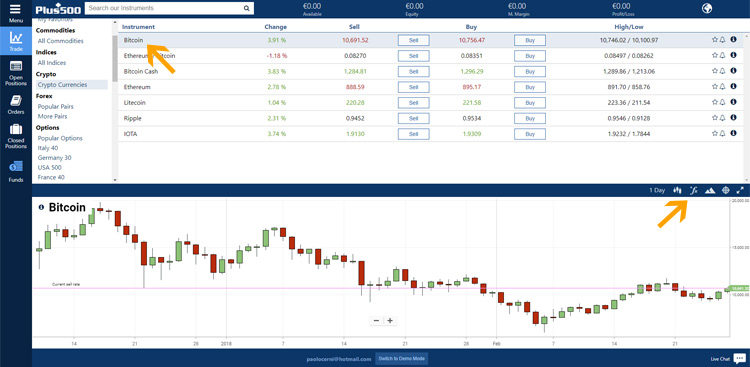Viewport: 750px width, 367px height.
Task: Click the Sell button for Ripple
Action: pyautogui.click(x=414, y=118)
